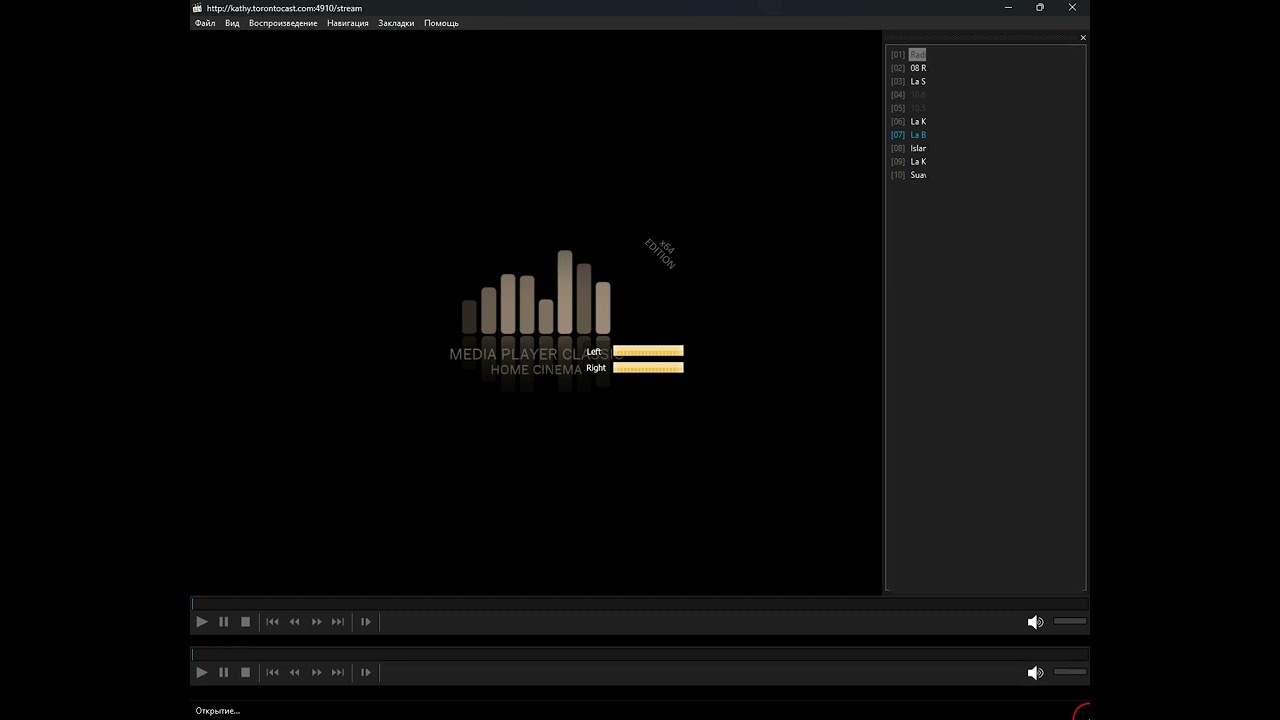Open the Вид menu
This screenshot has height=720, width=1280.
[x=232, y=23]
